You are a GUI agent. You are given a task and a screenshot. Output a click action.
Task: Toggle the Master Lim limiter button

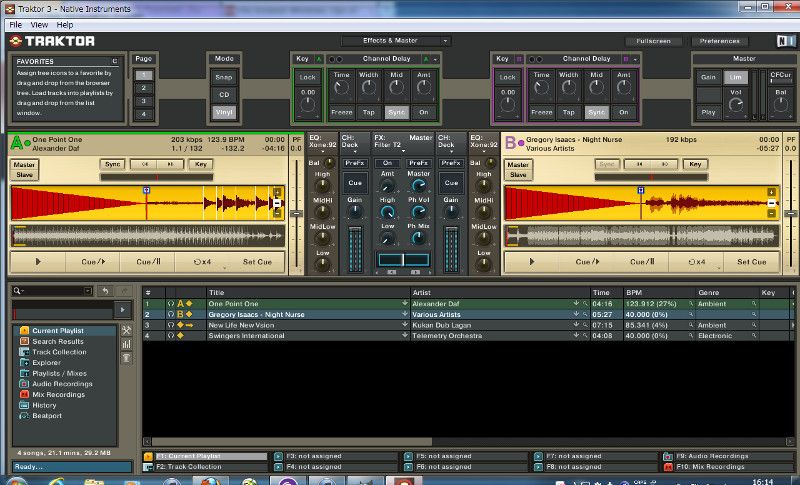coord(736,78)
